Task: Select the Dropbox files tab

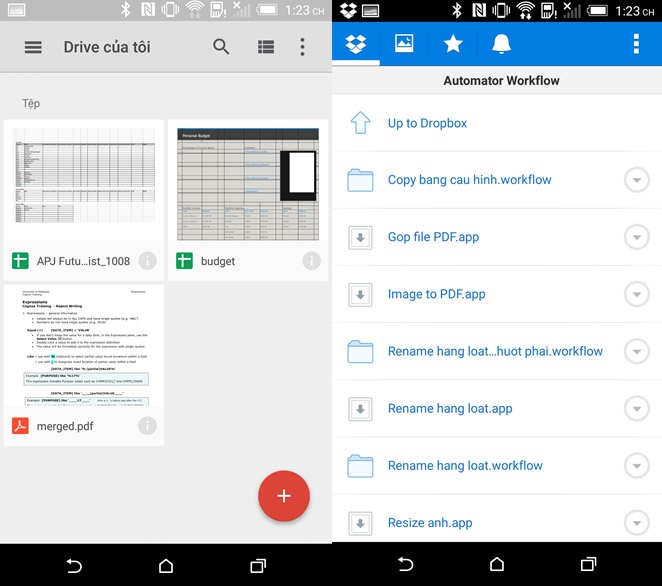Action: click(x=356, y=43)
